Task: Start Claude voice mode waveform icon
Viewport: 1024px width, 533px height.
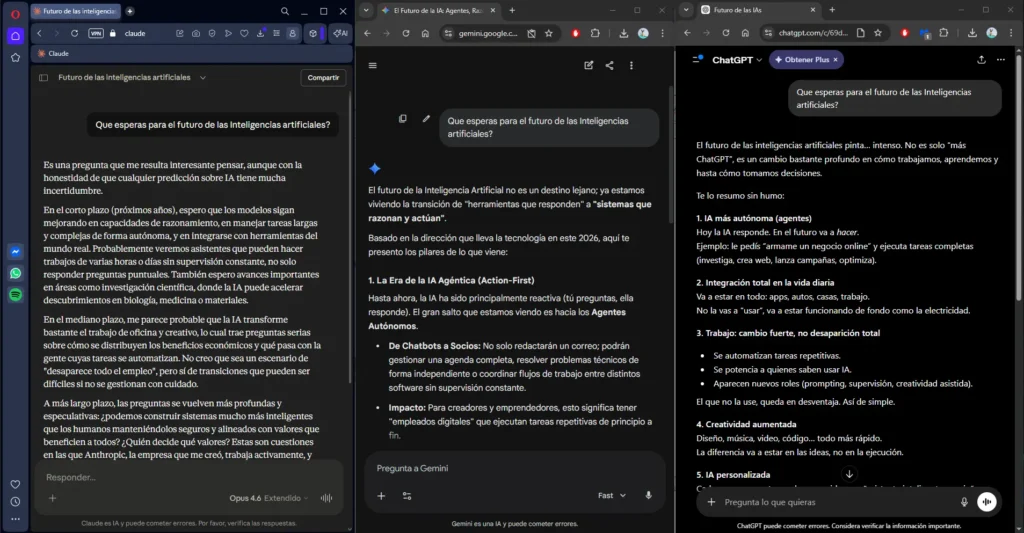Action: pos(327,498)
